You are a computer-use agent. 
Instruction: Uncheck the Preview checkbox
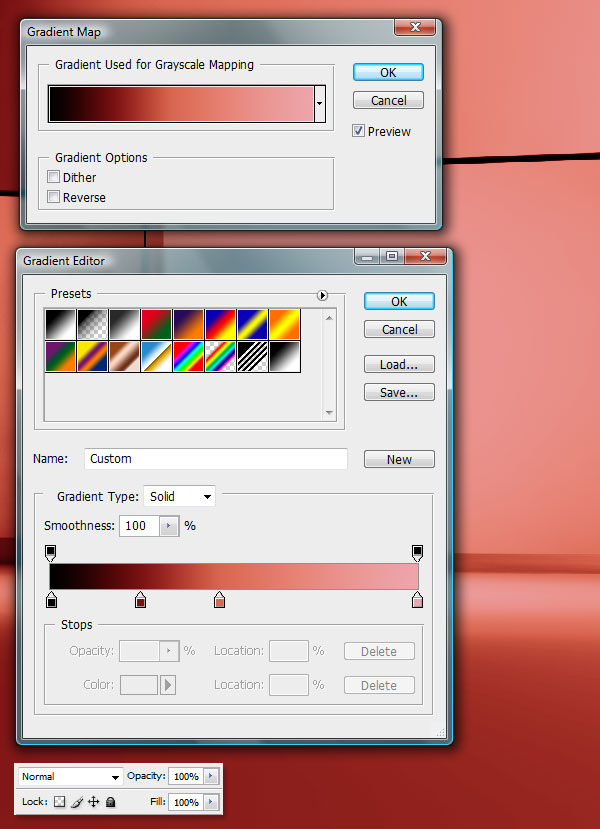358,131
